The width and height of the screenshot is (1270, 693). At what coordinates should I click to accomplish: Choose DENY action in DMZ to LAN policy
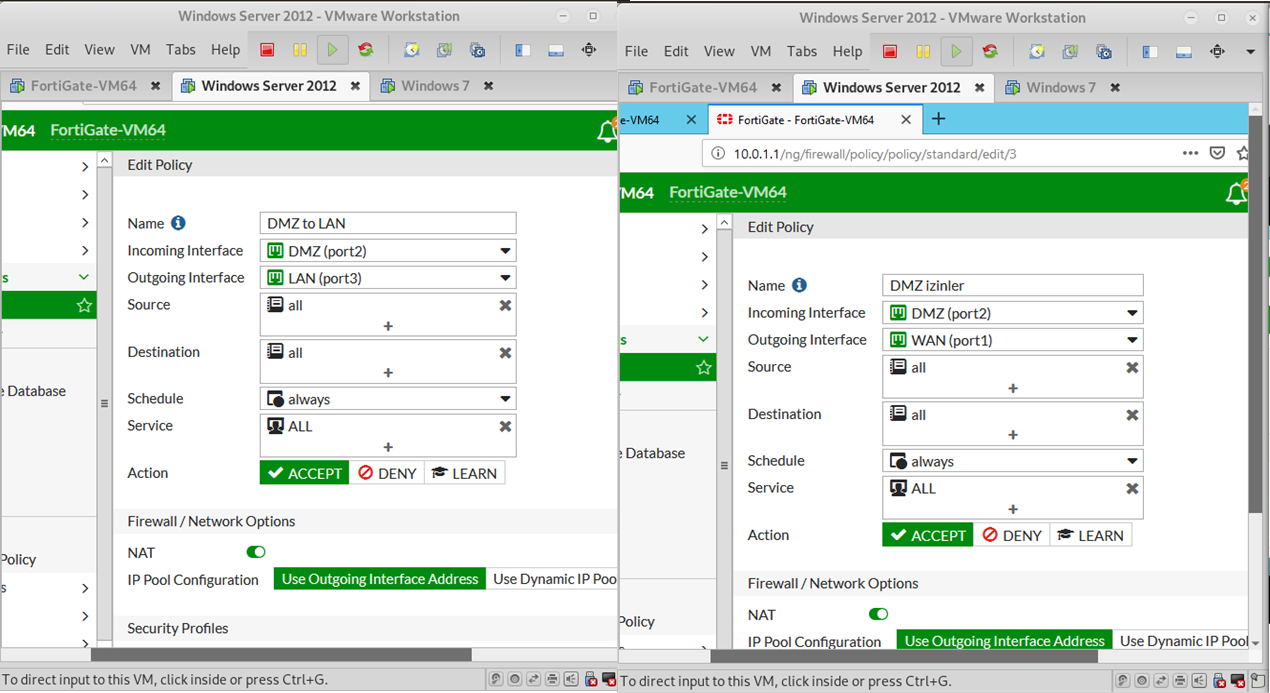387,473
